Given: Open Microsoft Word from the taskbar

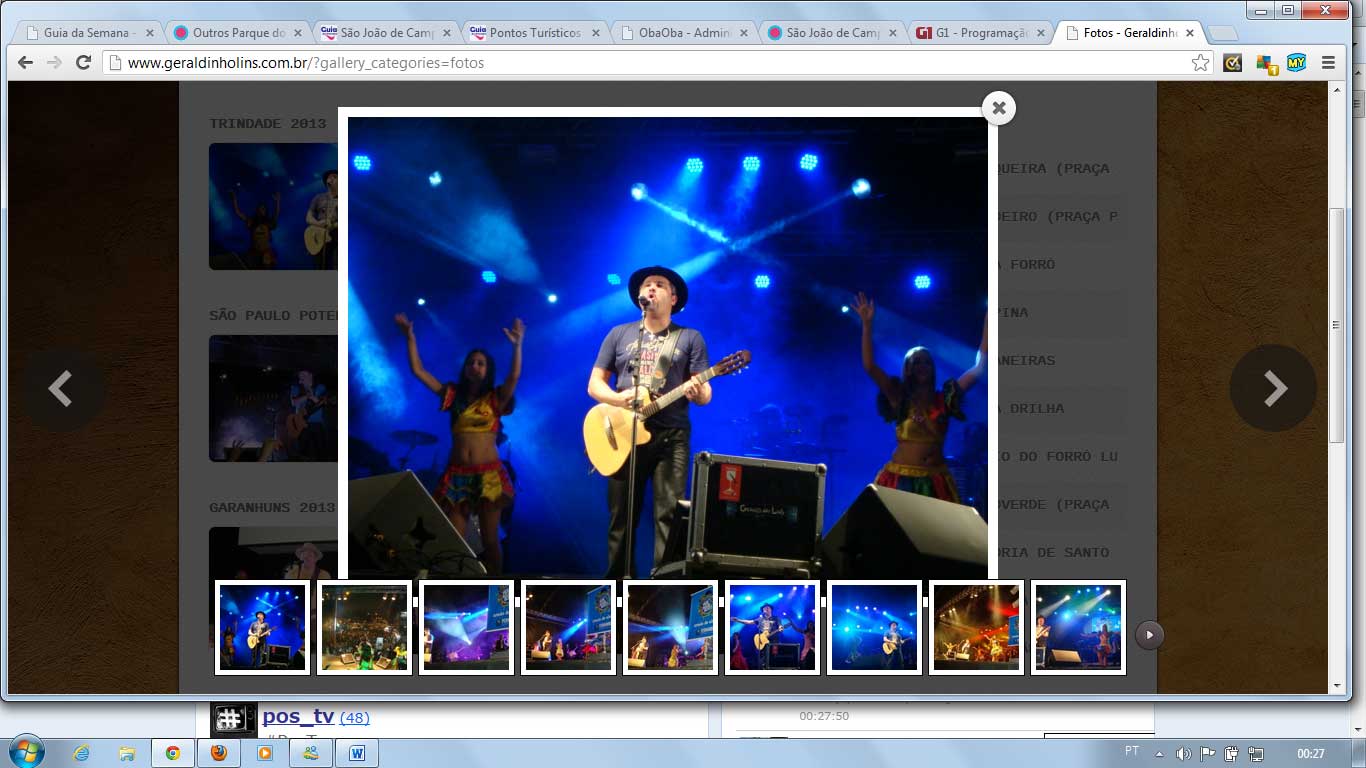Looking at the screenshot, I should [x=357, y=753].
